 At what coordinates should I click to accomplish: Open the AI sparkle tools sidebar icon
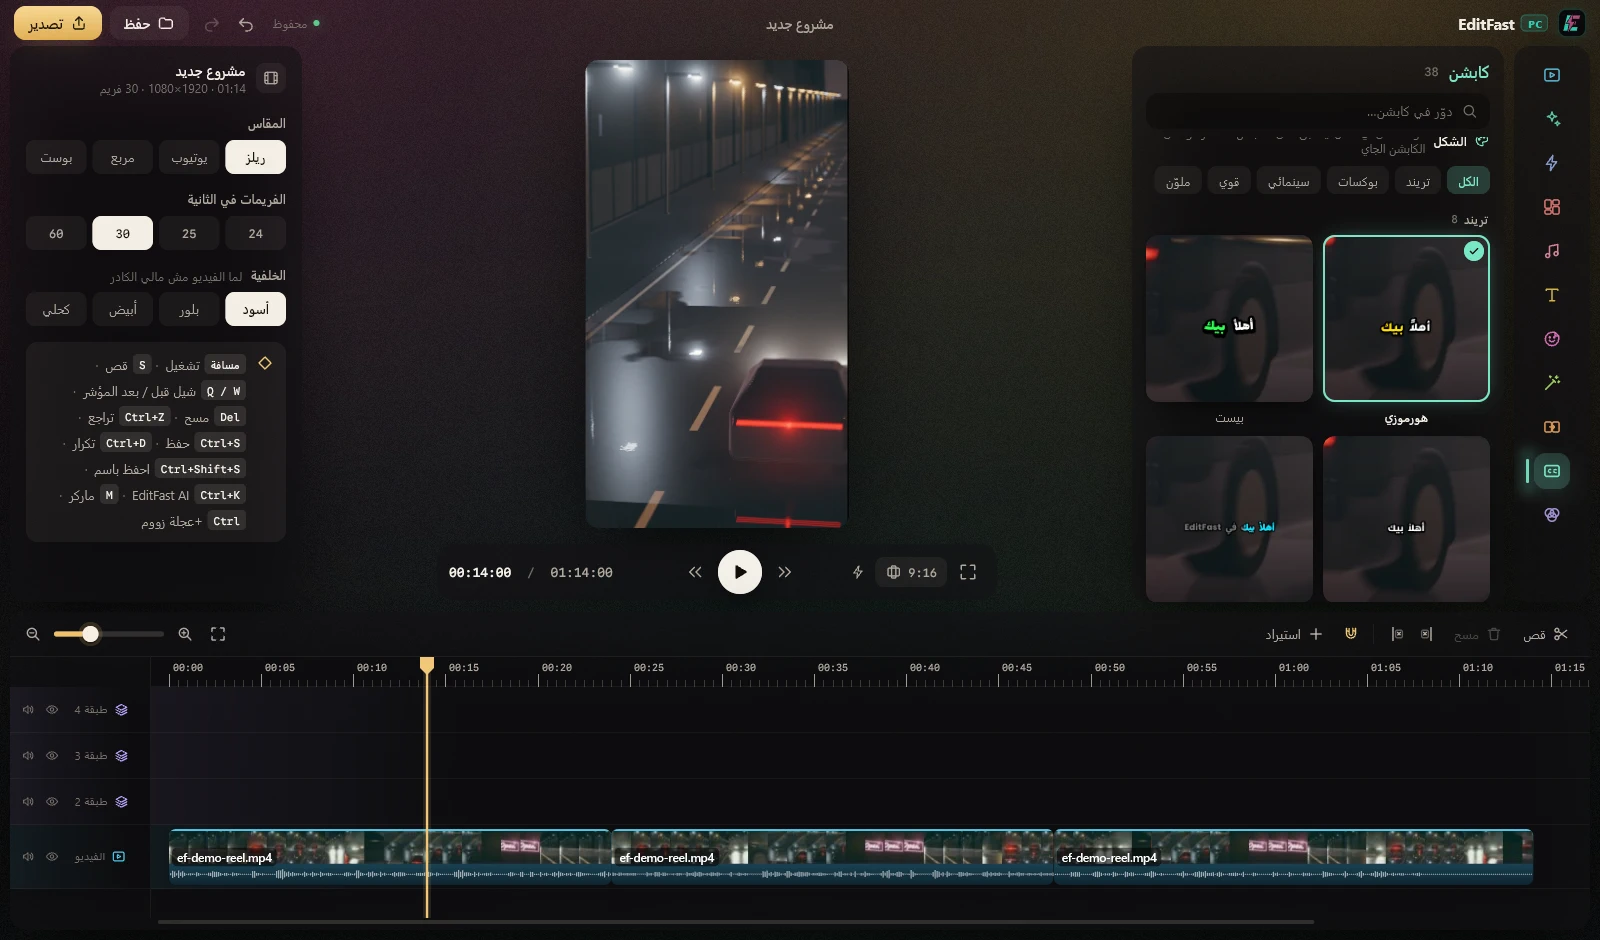point(1551,119)
